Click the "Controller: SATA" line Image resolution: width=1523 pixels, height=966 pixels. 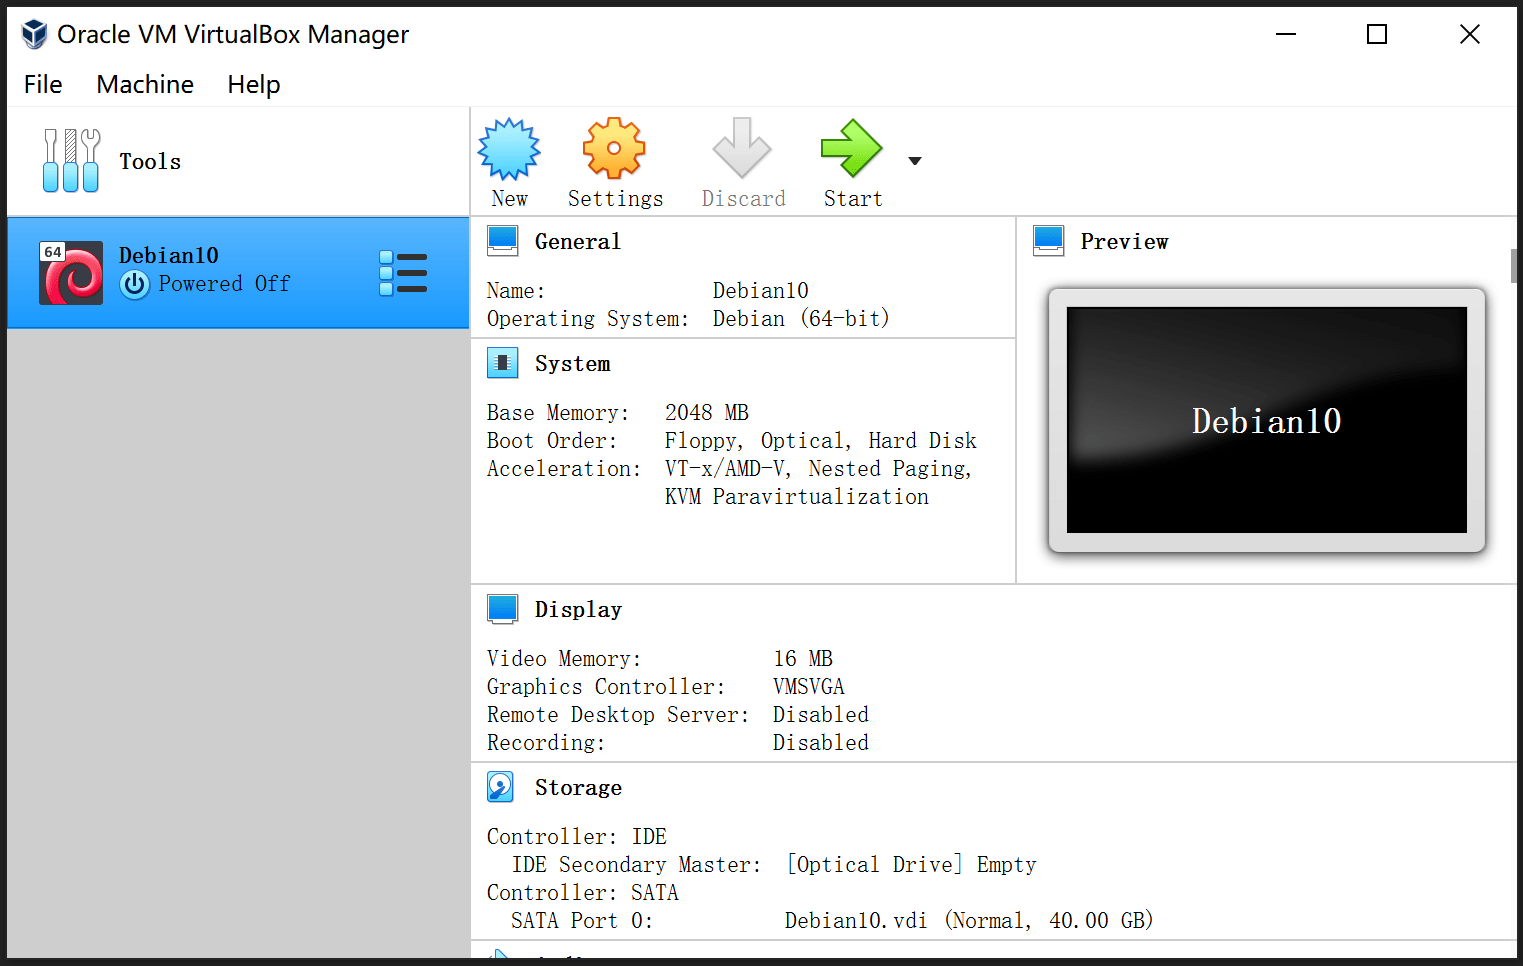click(x=583, y=893)
